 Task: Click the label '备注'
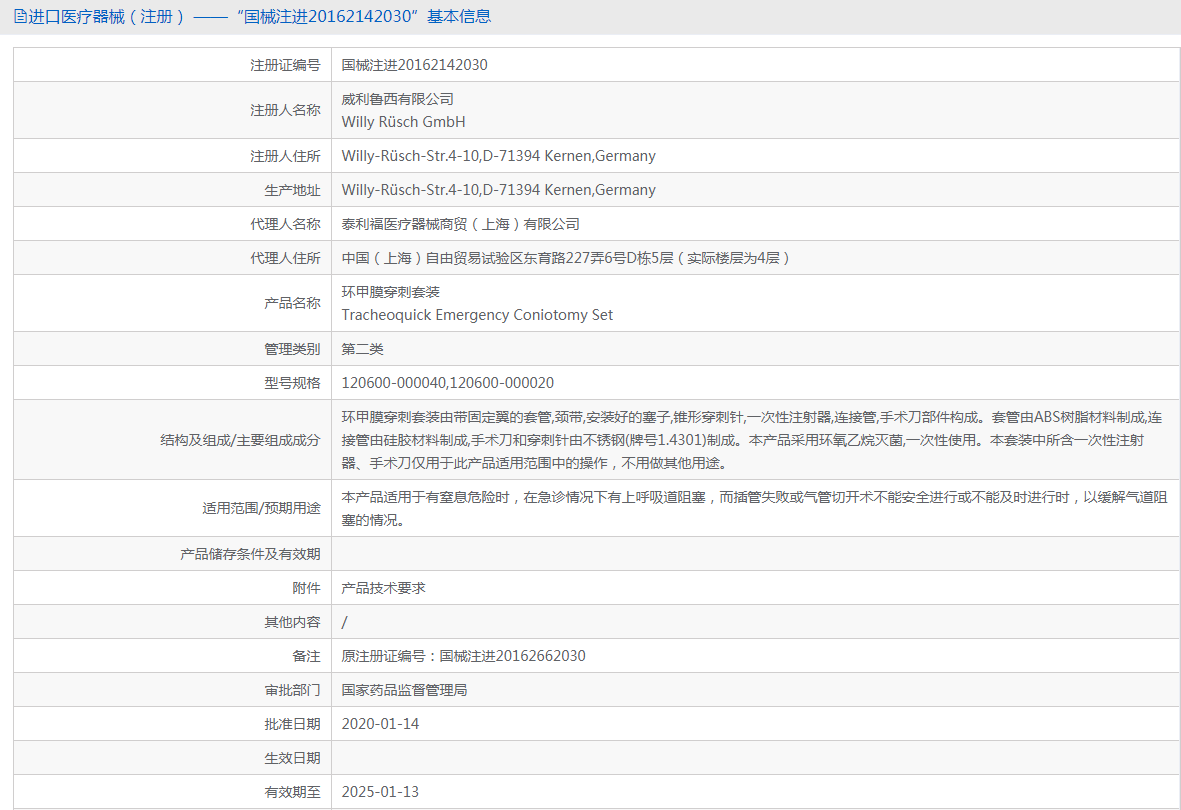pyautogui.click(x=307, y=656)
